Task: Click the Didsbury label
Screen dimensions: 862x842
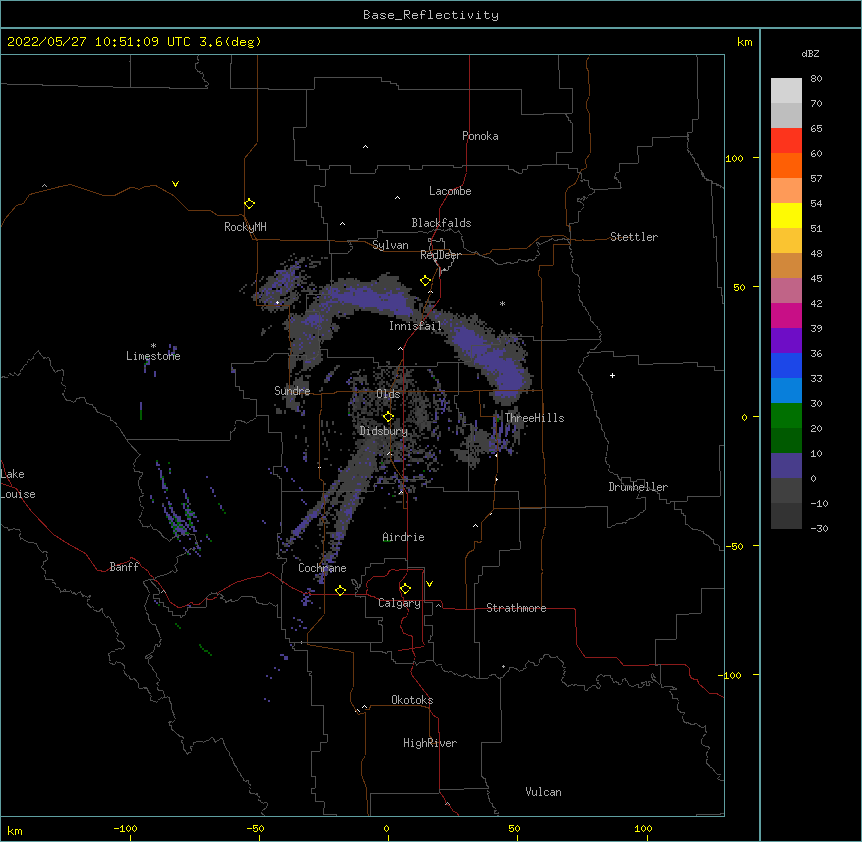Action: coord(383,431)
